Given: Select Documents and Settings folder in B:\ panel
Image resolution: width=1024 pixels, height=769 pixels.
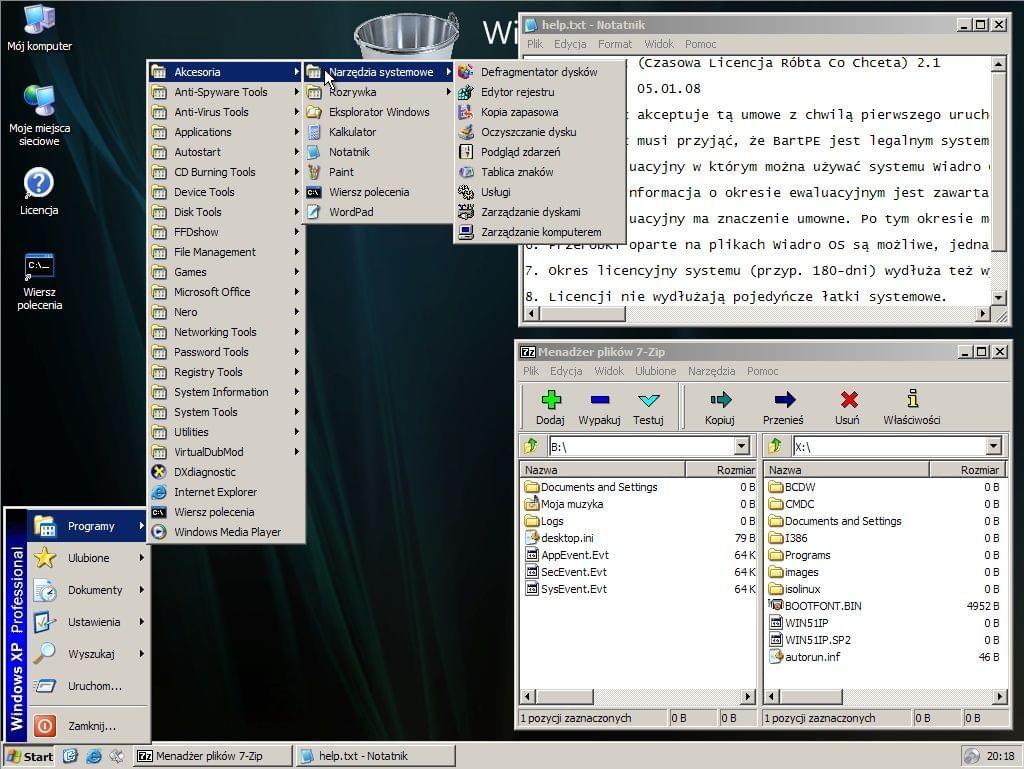Looking at the screenshot, I should (591, 487).
